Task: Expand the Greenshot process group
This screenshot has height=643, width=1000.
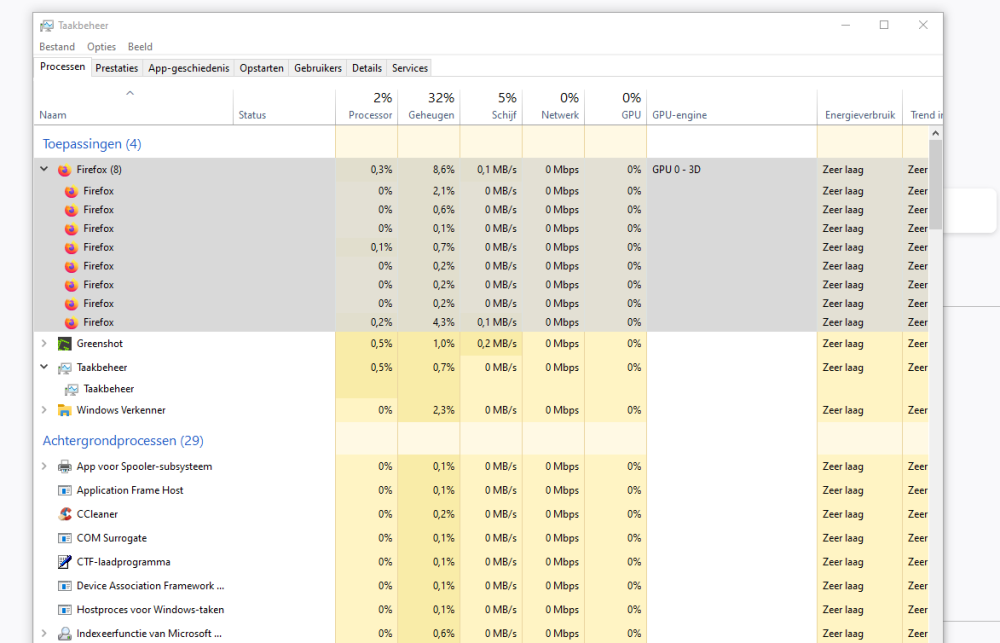Action: pos(43,343)
